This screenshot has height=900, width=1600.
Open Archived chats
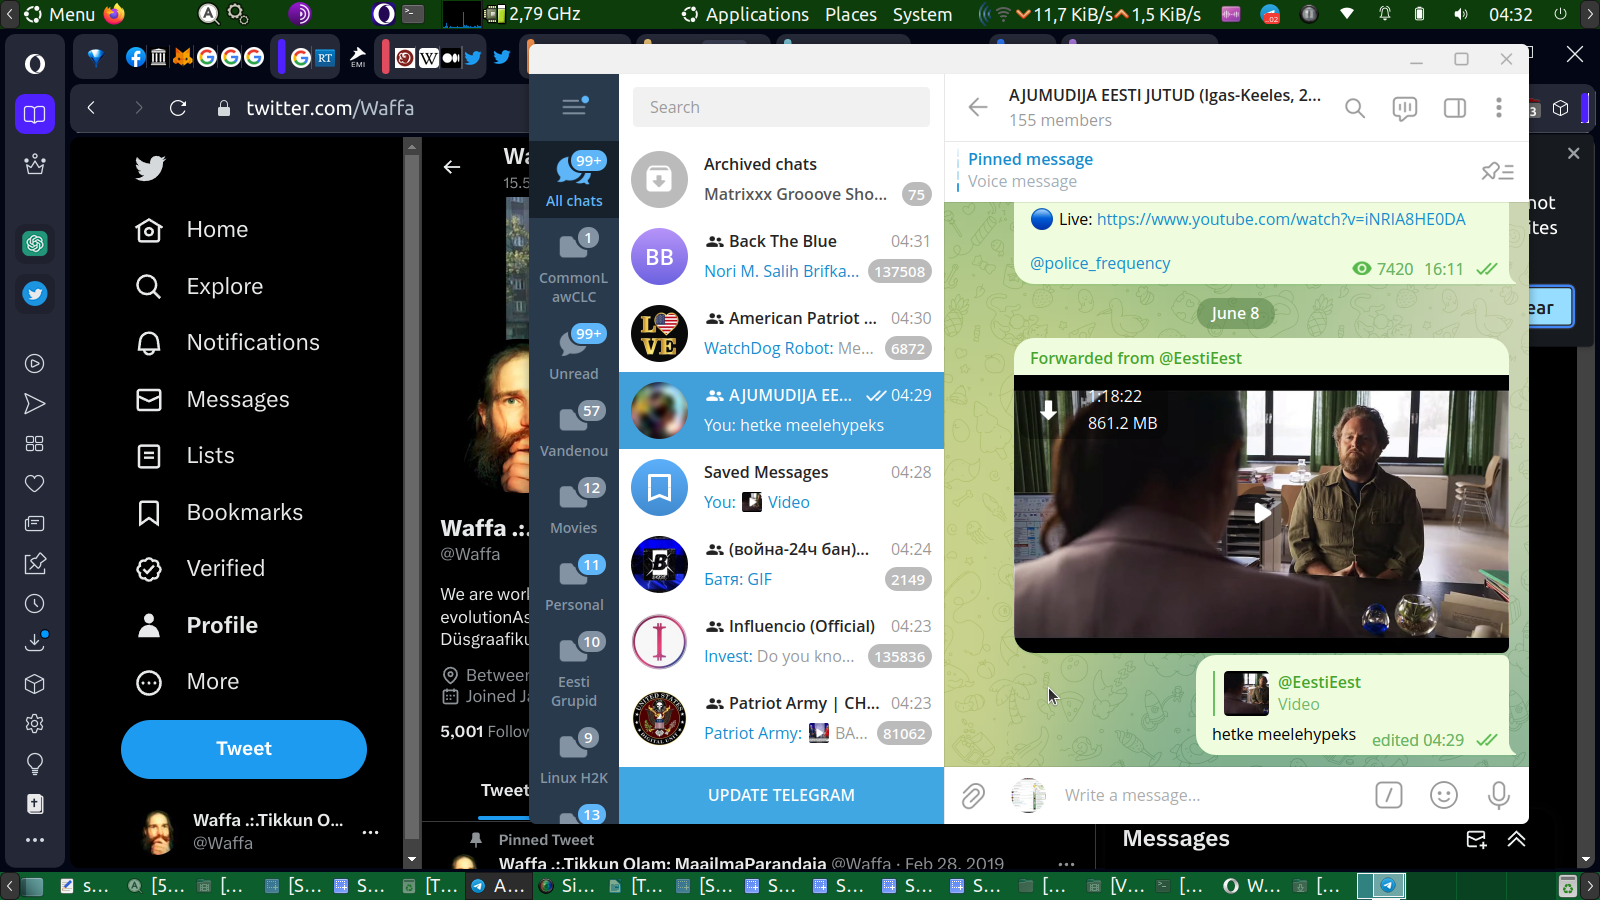[781, 179]
